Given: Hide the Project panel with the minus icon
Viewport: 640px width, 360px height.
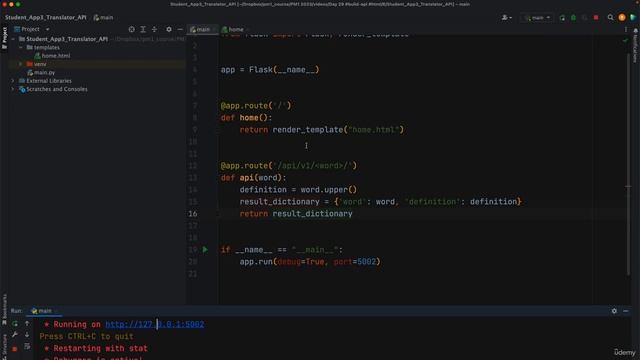Looking at the screenshot, I should (180, 29).
